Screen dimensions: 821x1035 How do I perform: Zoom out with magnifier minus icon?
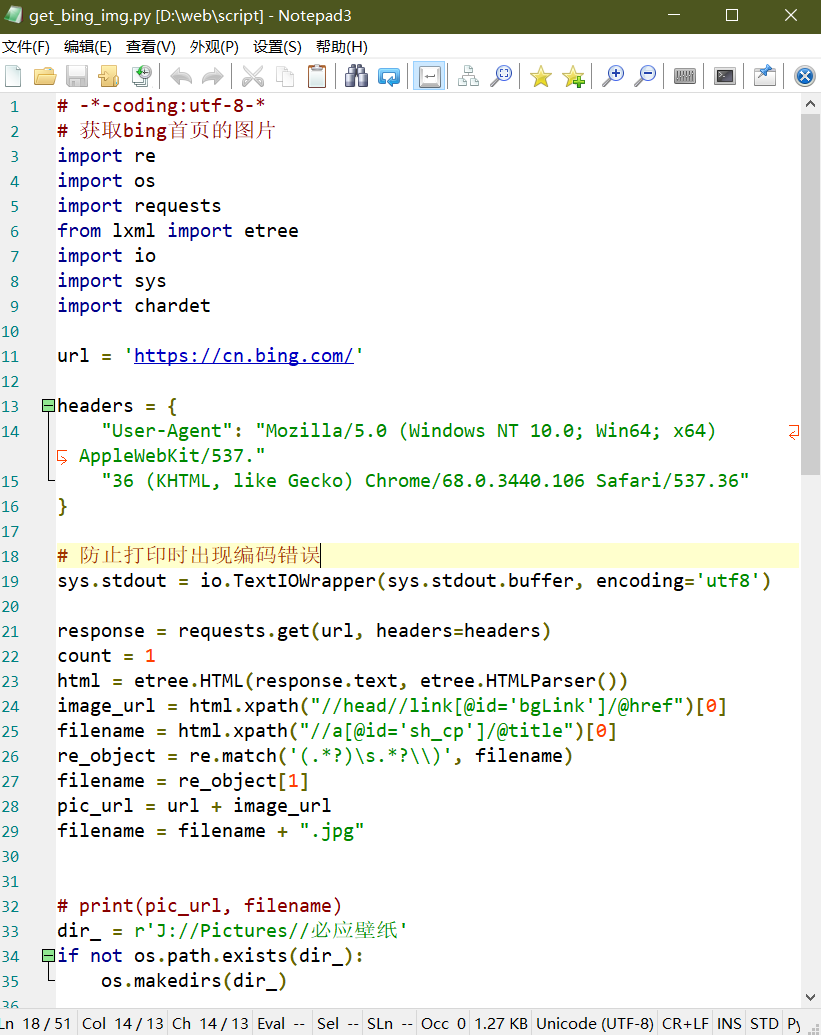[645, 77]
